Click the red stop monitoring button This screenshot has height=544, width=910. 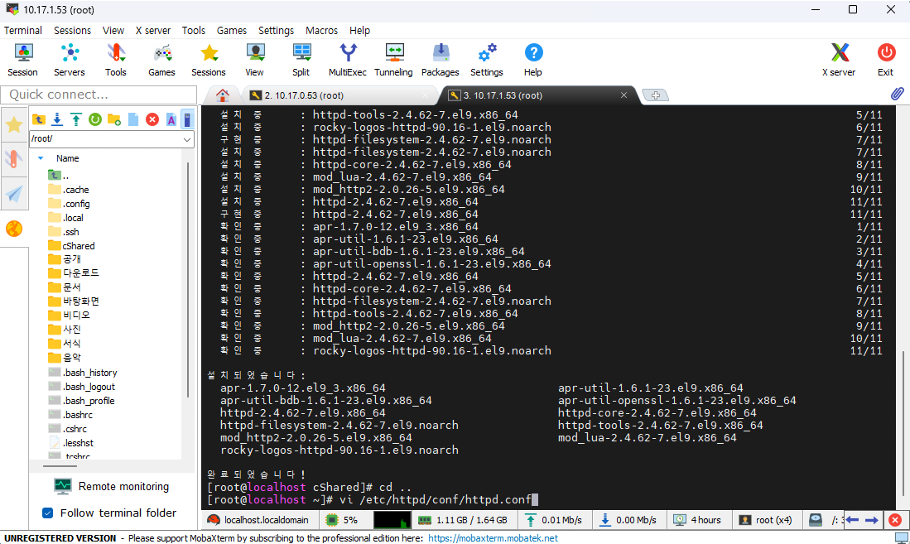(895, 520)
